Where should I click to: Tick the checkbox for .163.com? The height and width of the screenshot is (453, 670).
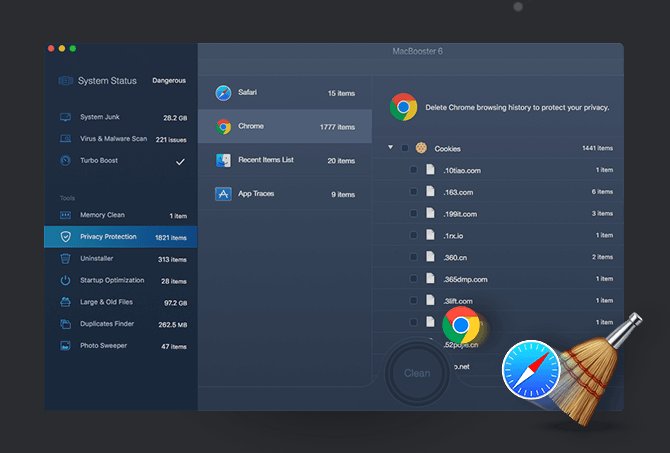pos(413,191)
